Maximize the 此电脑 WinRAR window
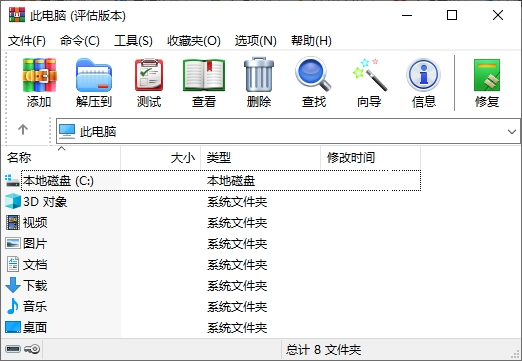The height and width of the screenshot is (361, 522). [x=452, y=15]
